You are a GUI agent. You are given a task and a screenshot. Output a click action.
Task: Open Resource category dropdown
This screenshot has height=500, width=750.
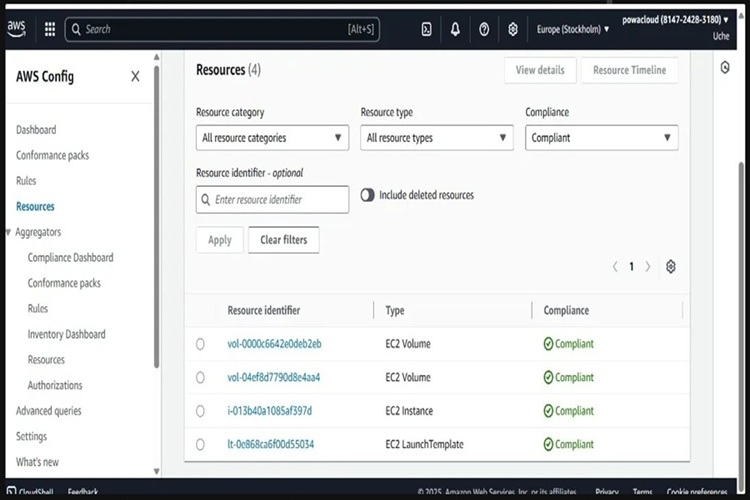click(x=272, y=138)
